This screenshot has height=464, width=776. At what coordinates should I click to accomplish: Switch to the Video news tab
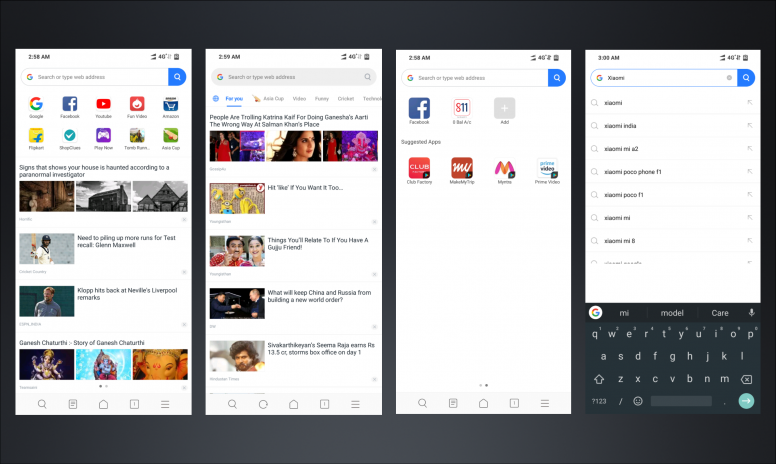pos(299,98)
